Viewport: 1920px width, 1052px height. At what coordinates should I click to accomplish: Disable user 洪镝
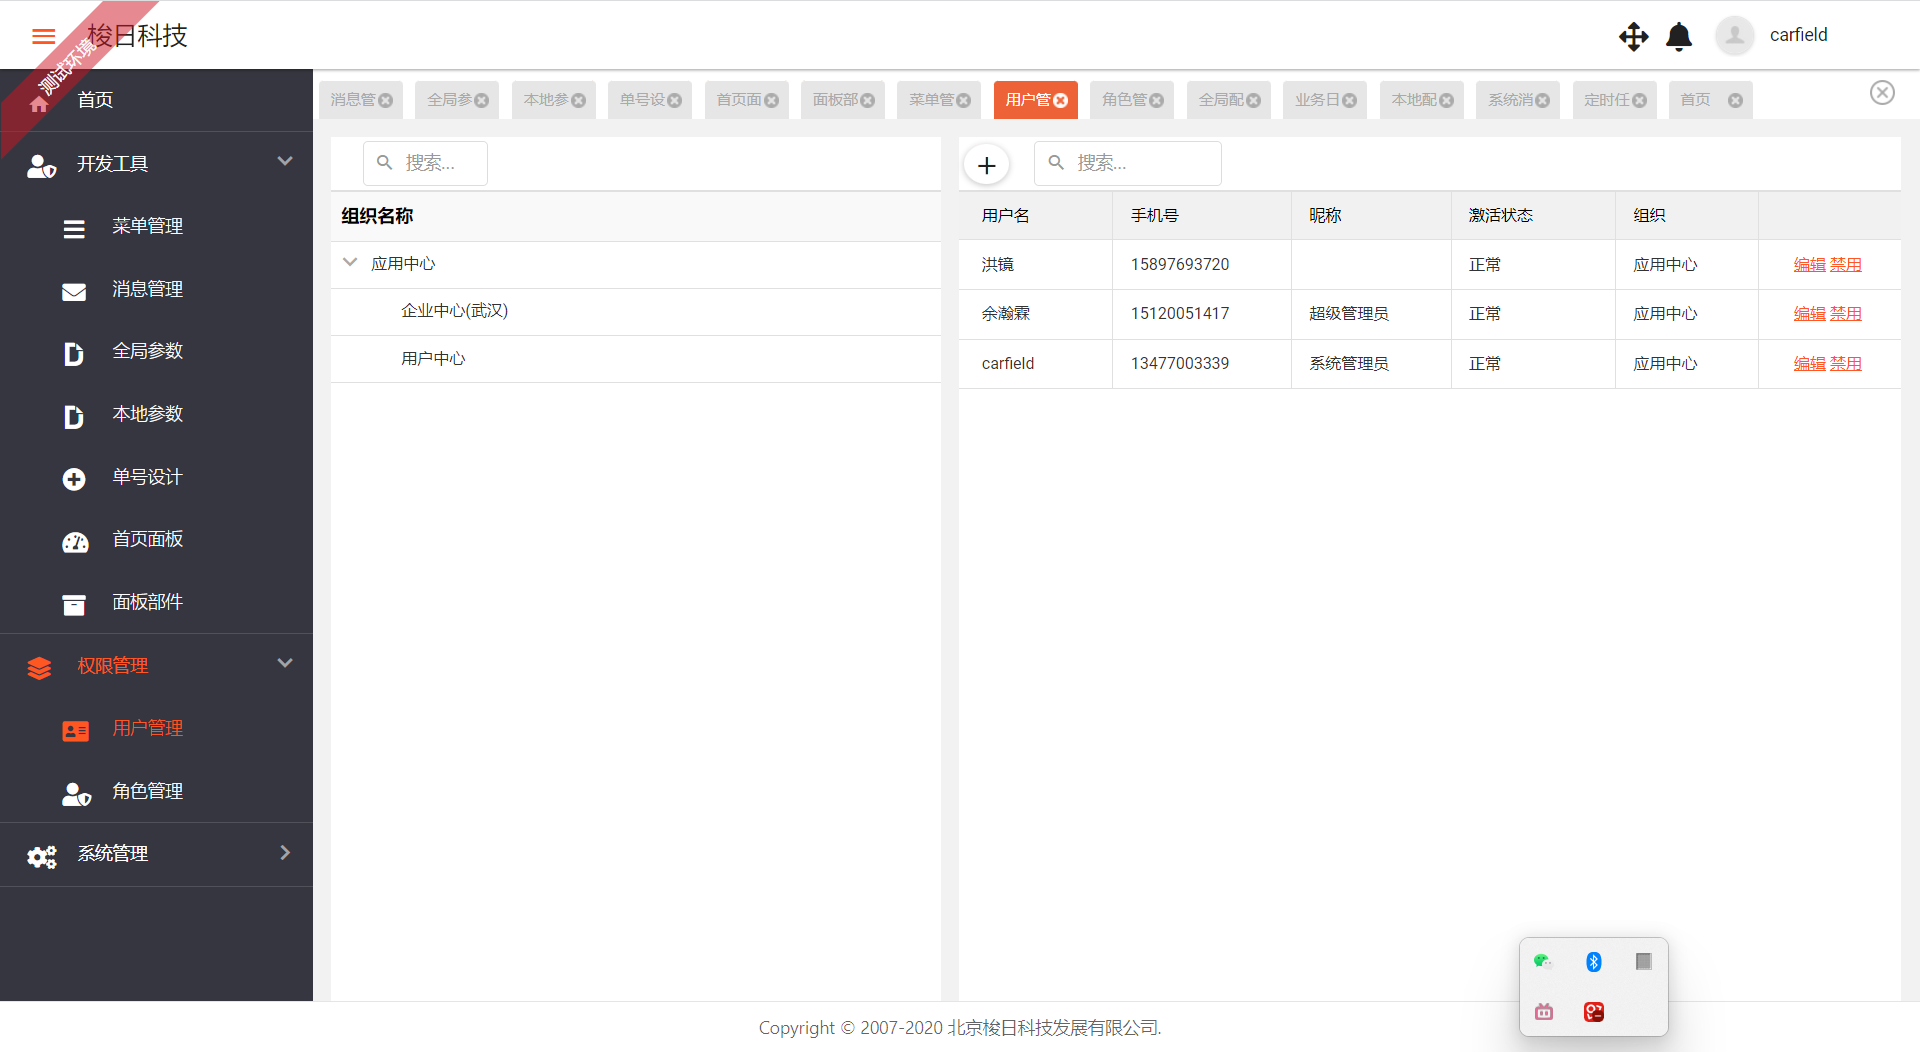pyautogui.click(x=1845, y=265)
